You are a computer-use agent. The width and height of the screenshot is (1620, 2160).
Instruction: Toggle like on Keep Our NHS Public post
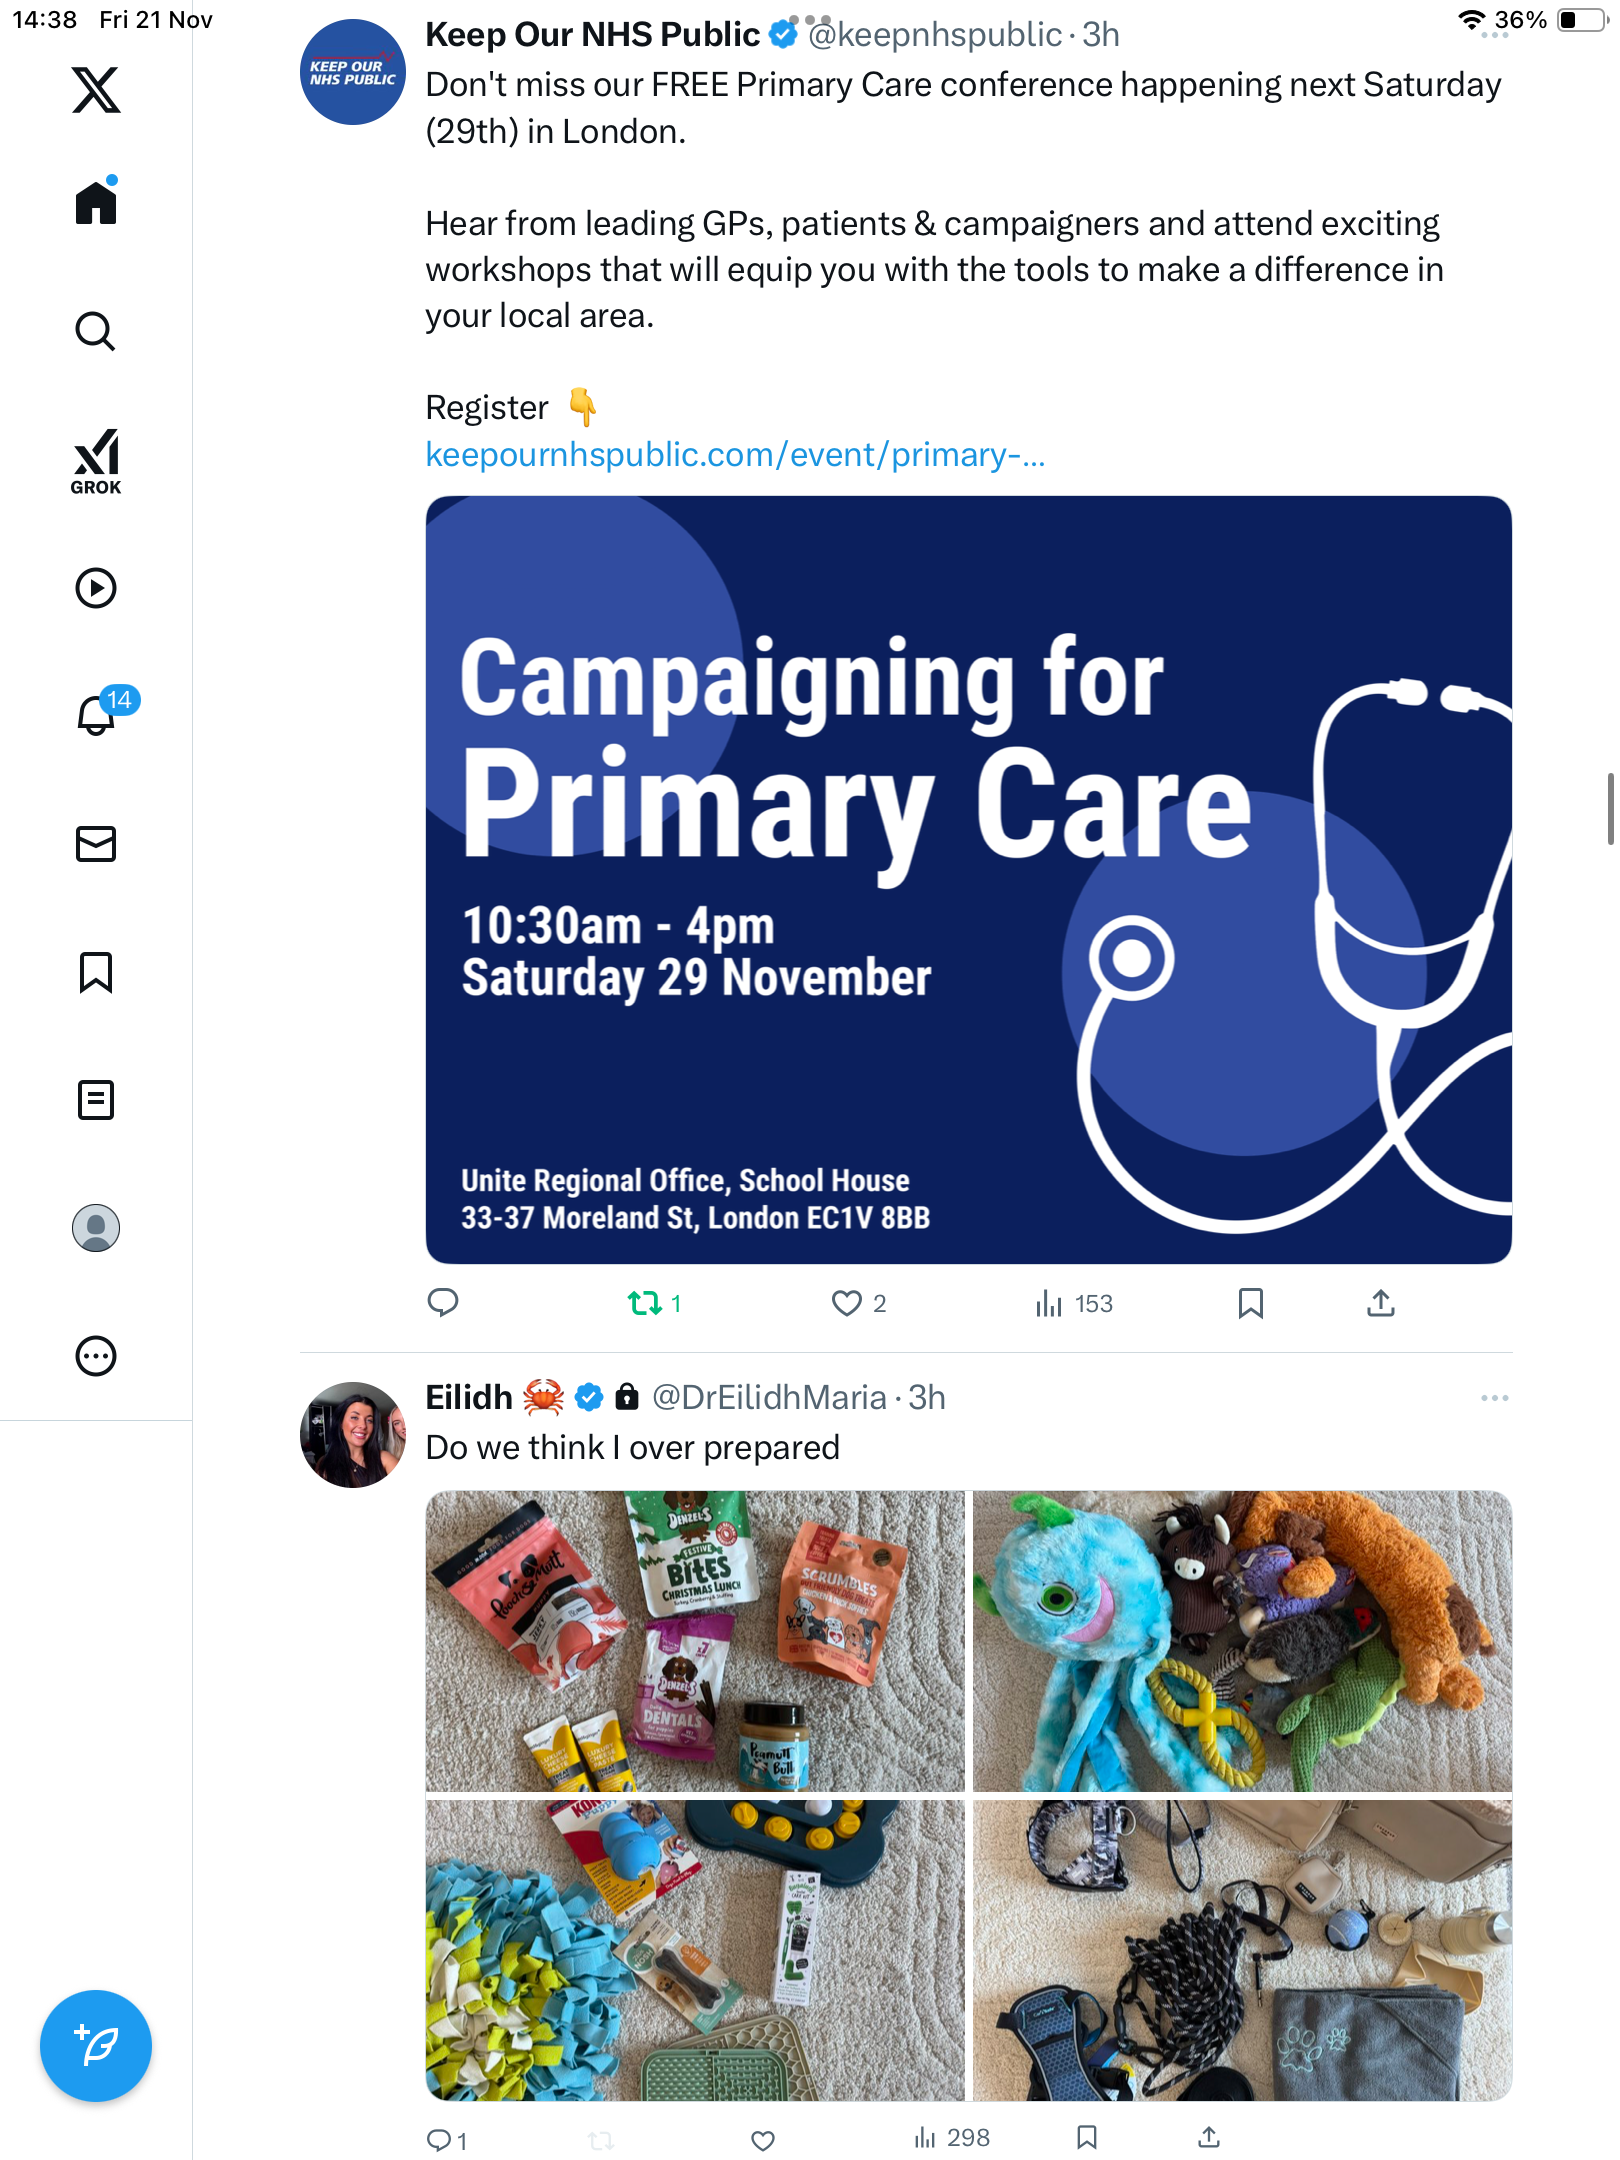coord(847,1303)
